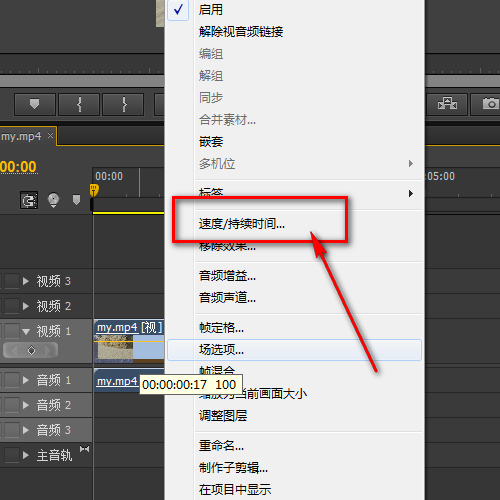This screenshot has height=500, width=500.
Task: Go to next keyframe arrow on Video 1
Action: click(48, 350)
